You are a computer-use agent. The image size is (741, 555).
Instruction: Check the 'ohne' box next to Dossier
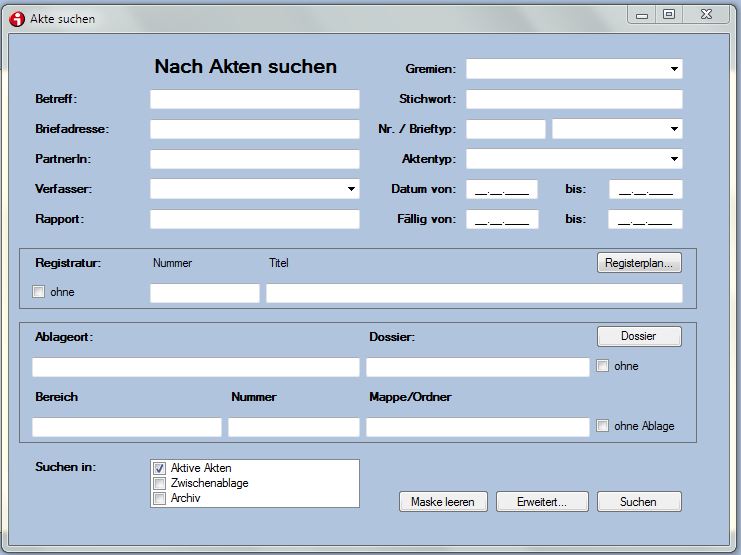602,366
